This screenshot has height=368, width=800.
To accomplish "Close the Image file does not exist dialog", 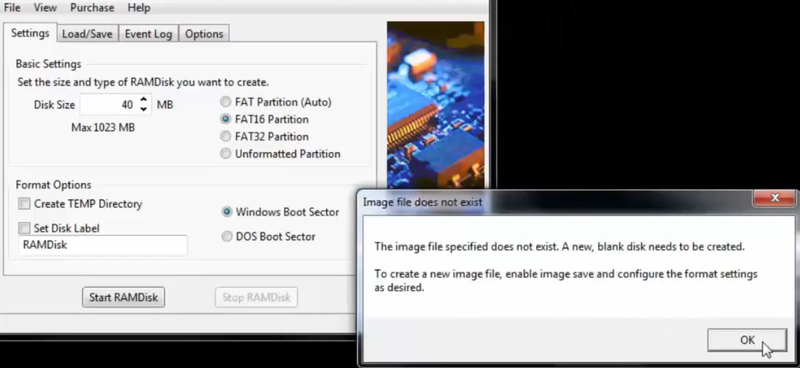I will [x=774, y=198].
